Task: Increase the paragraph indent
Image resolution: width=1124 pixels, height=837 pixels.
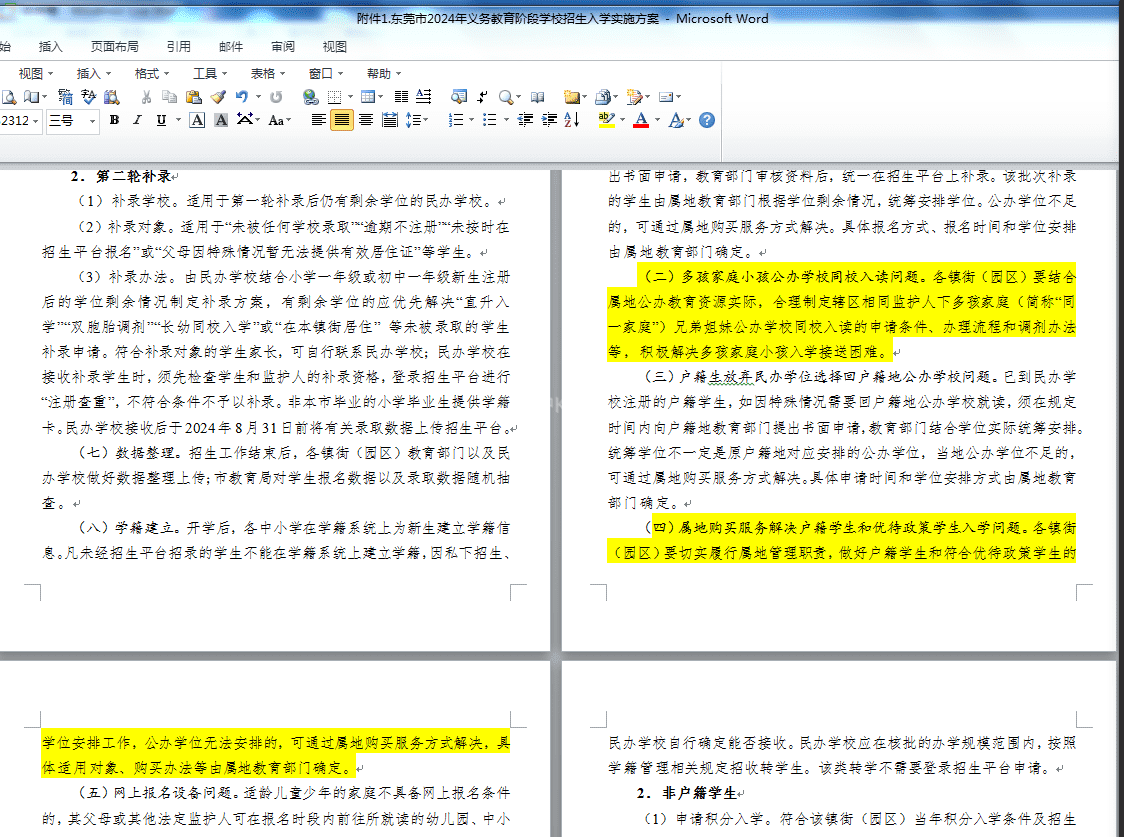Action: pyautogui.click(x=548, y=120)
